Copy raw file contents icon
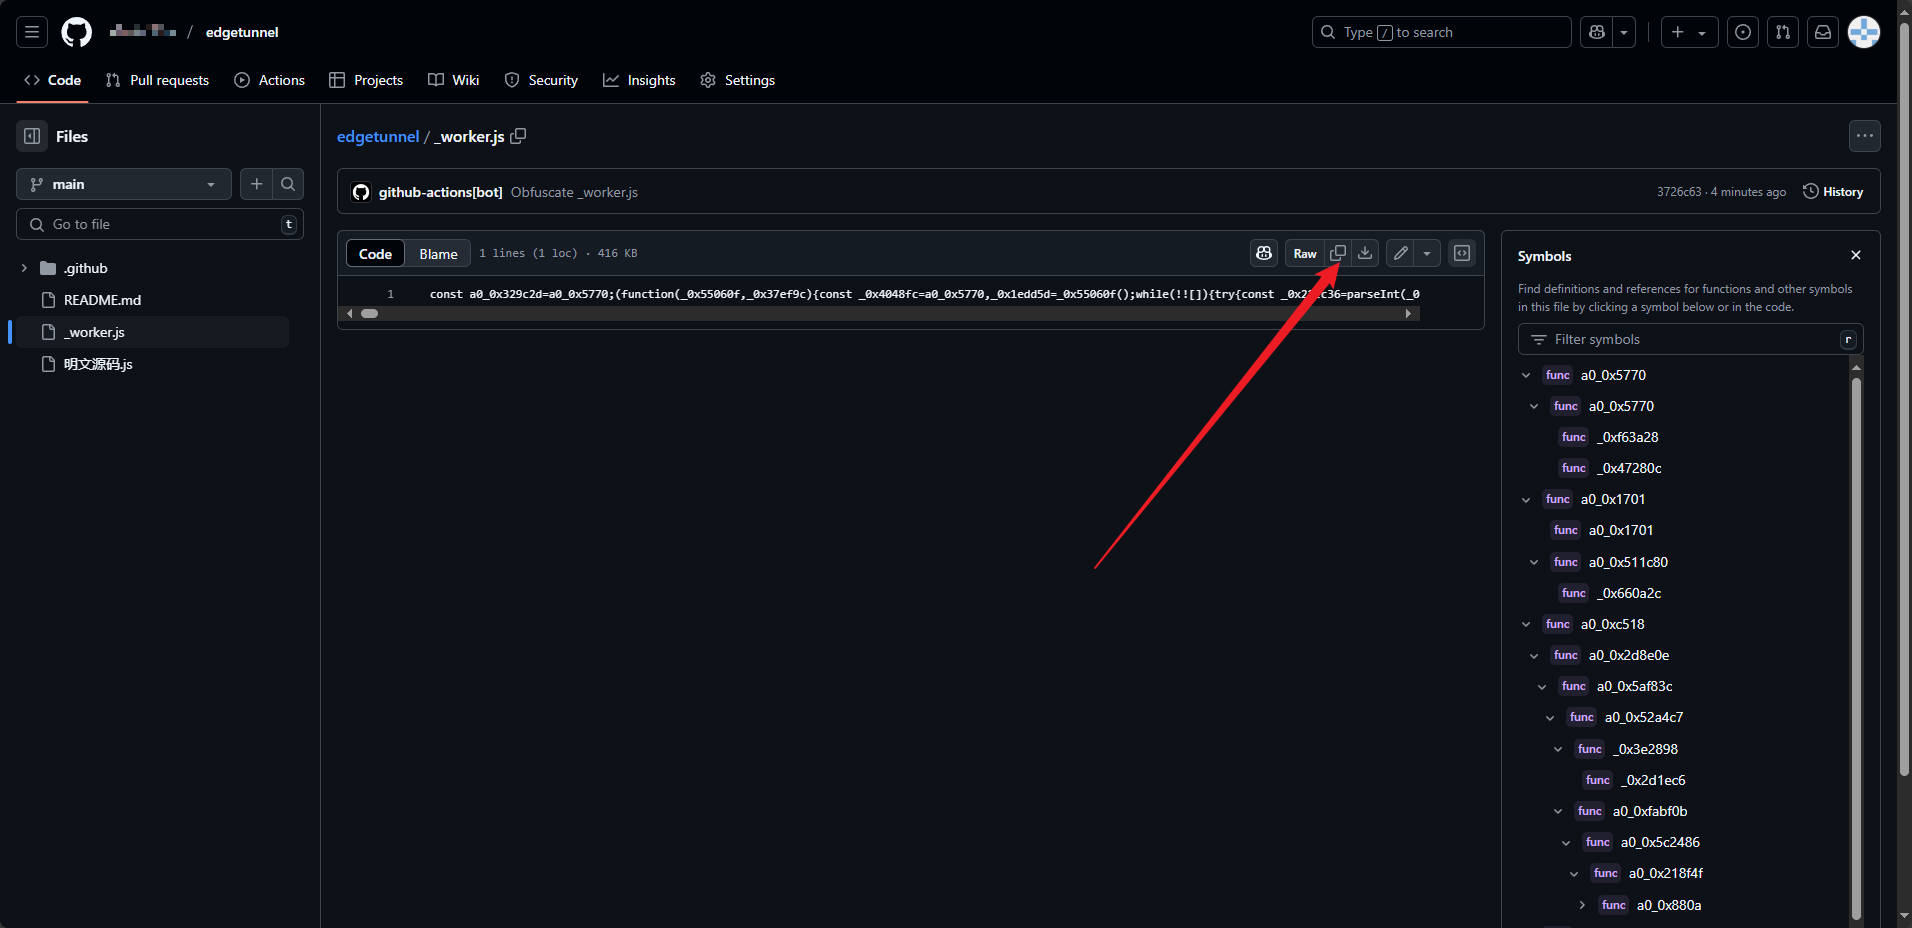Screen dimensions: 1912x928 [1338, 254]
